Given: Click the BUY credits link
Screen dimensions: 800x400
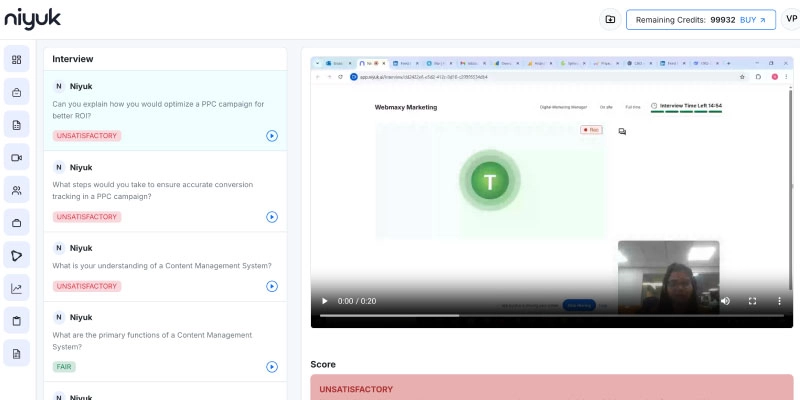Looking at the screenshot, I should [x=753, y=19].
